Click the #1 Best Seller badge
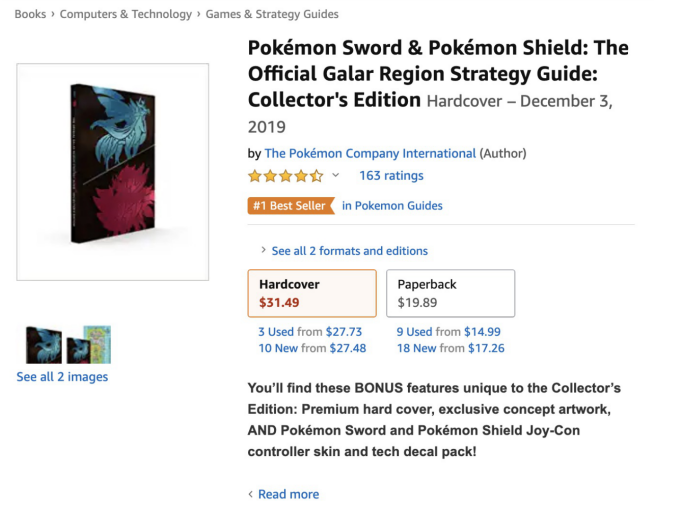This screenshot has height=510, width=693. point(290,206)
